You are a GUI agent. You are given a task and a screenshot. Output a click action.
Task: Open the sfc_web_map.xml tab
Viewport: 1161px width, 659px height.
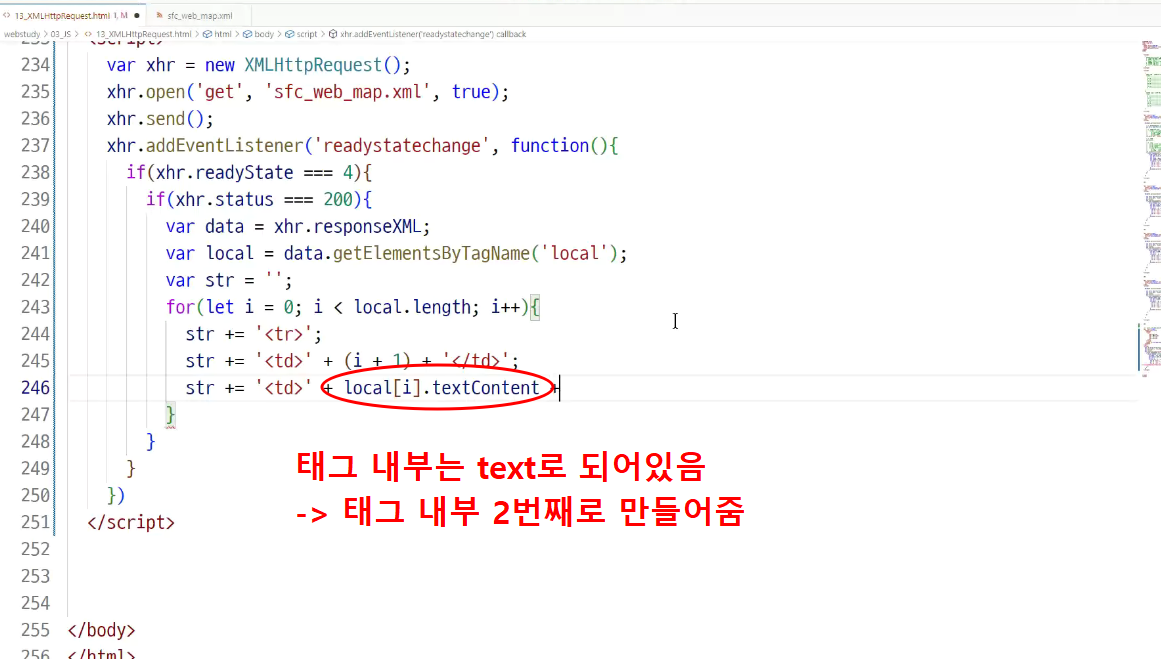[x=199, y=16]
